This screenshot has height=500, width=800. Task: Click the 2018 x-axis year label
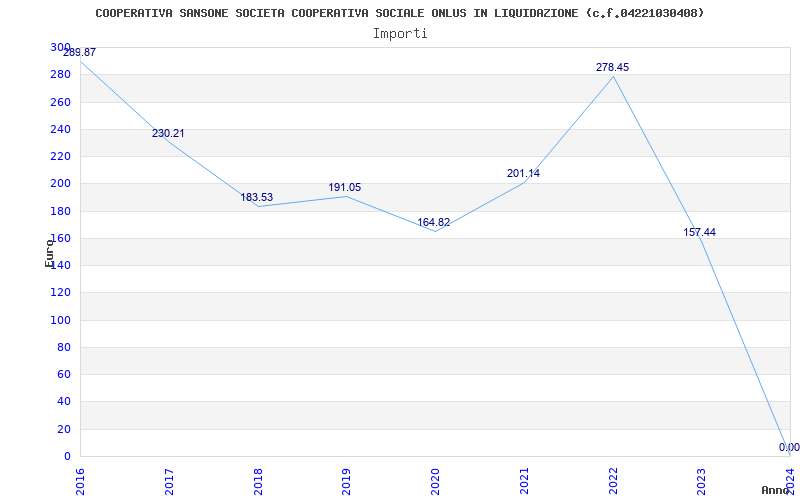pyautogui.click(x=258, y=482)
